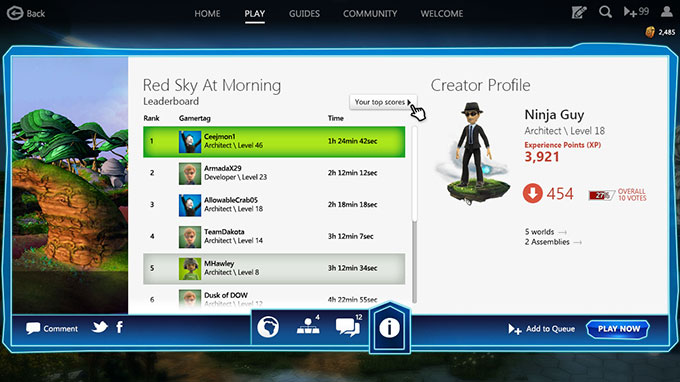Share via the Twitter bird icon
Screen dimensions: 680x382
(100, 327)
